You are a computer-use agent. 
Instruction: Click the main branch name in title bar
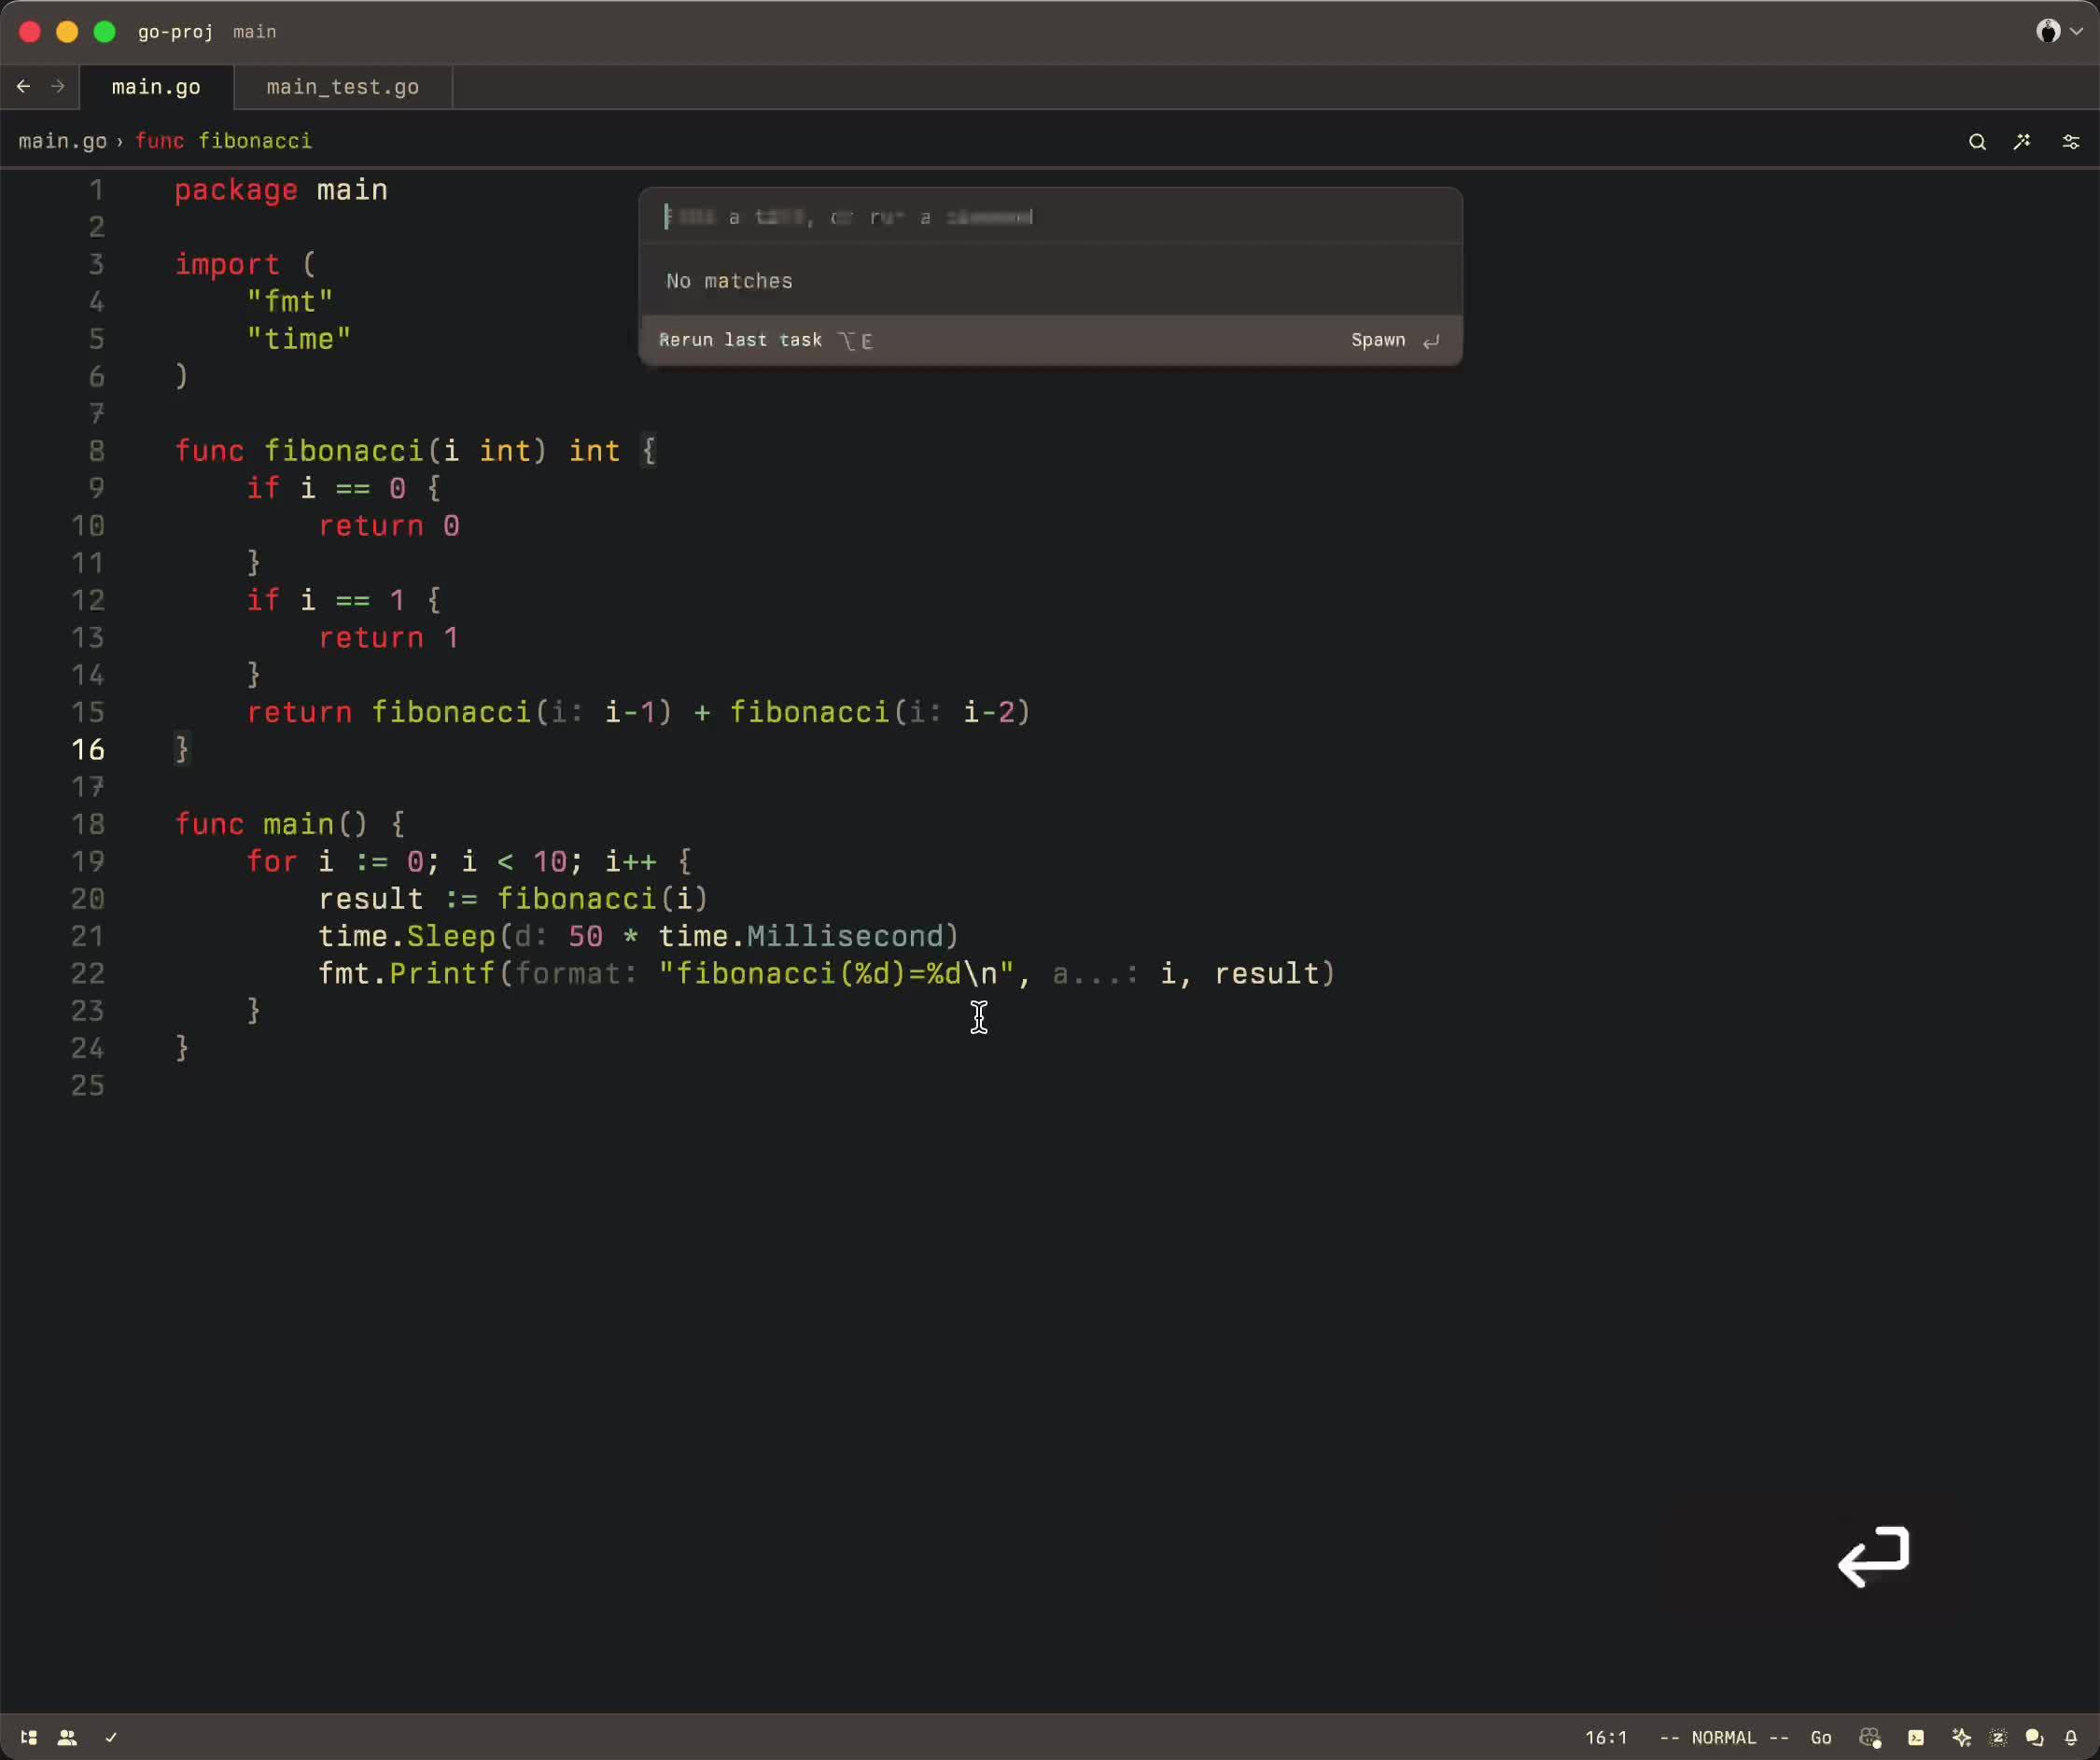(255, 32)
